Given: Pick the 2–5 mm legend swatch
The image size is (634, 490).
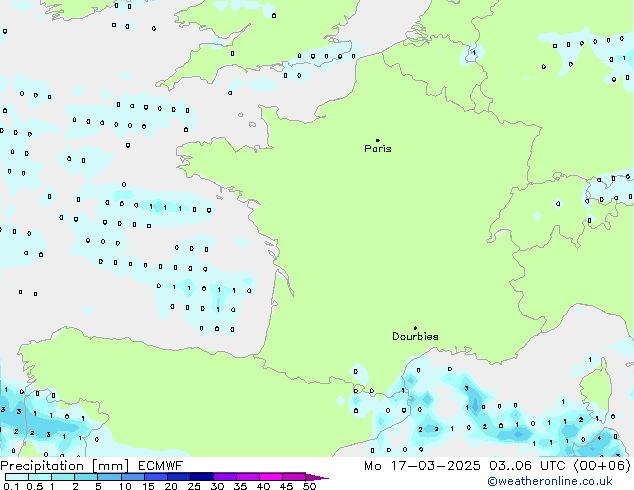Looking at the screenshot, I should click(86, 477).
